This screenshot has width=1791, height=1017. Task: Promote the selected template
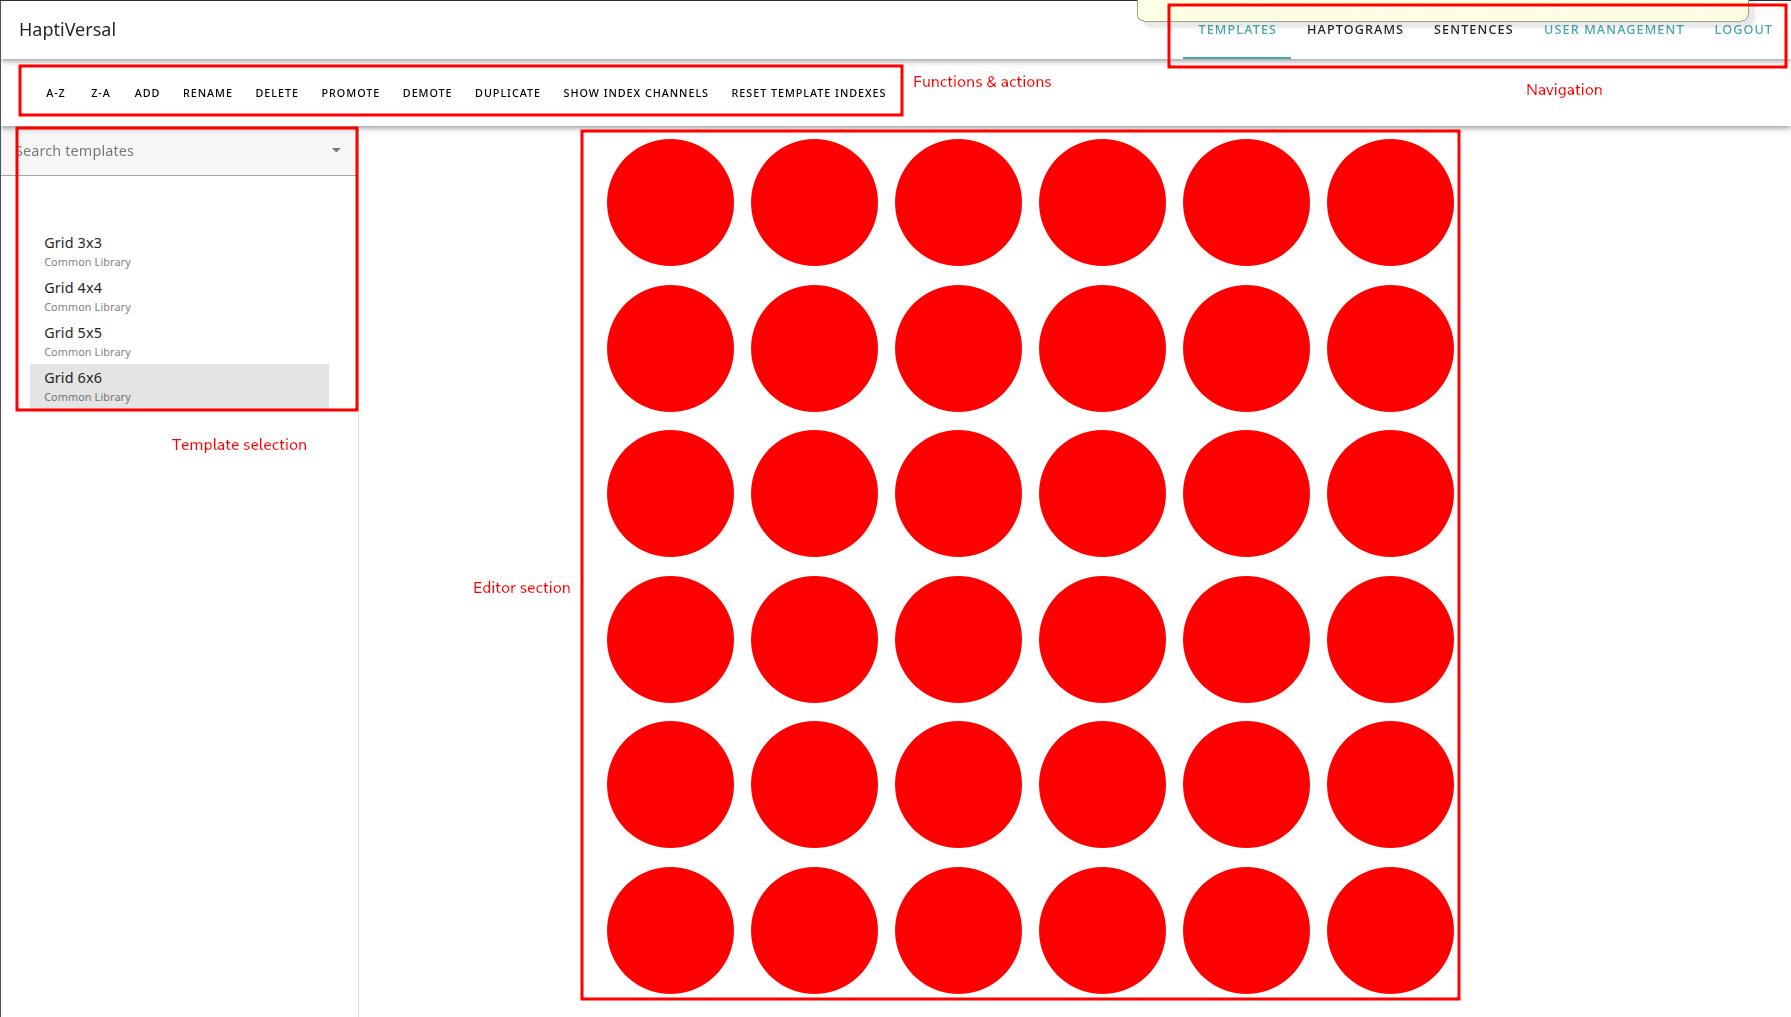[350, 92]
